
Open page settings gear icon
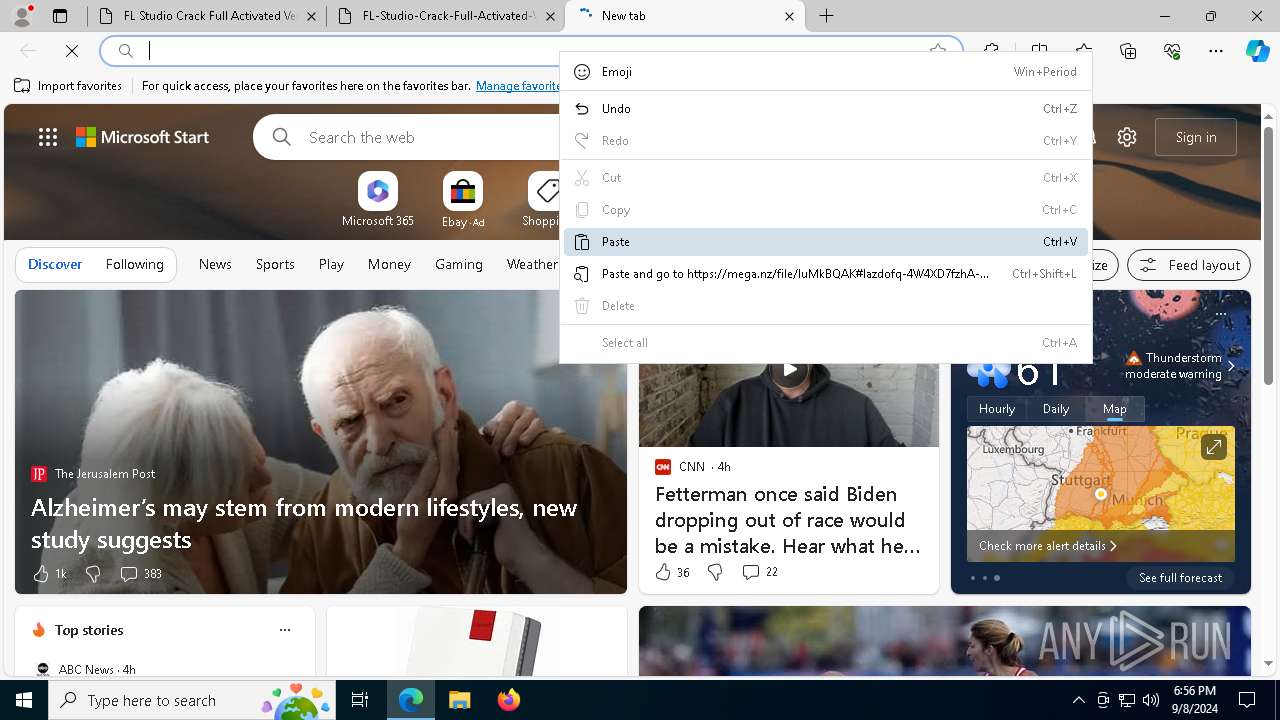[1127, 137]
